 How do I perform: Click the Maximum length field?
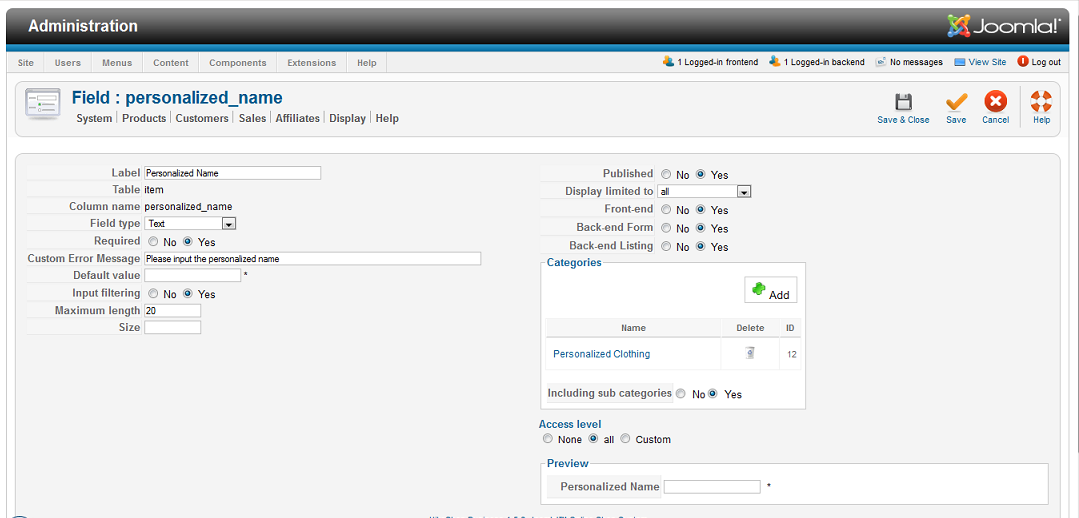173,311
